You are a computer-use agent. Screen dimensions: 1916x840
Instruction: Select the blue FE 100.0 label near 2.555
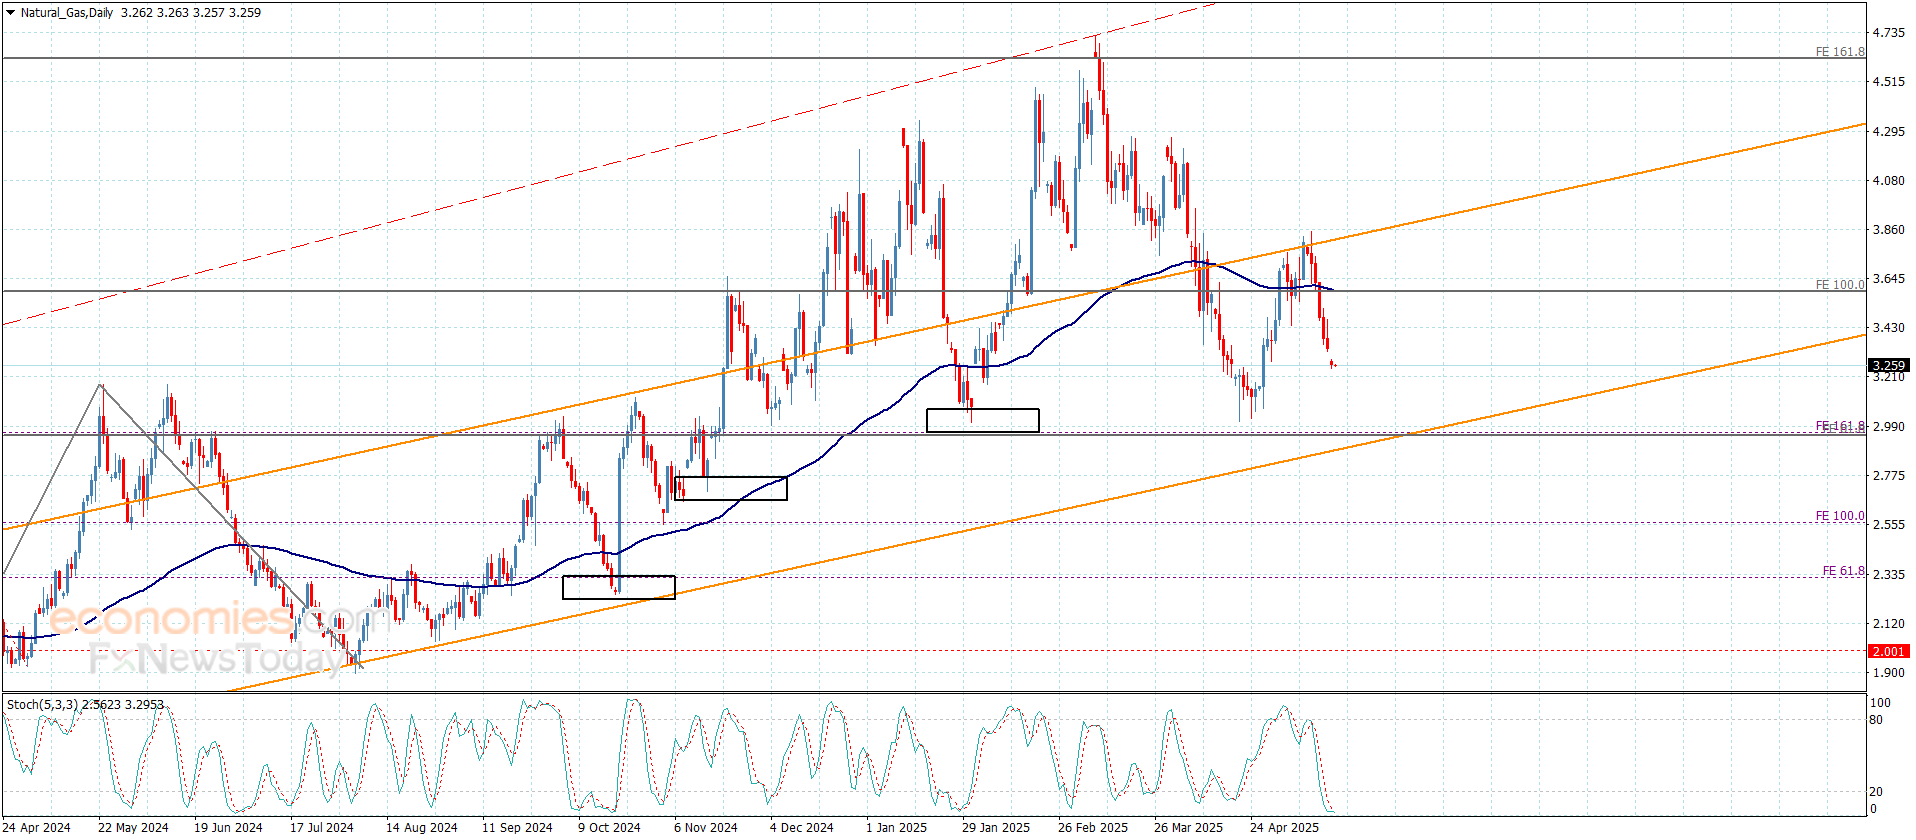1840,516
